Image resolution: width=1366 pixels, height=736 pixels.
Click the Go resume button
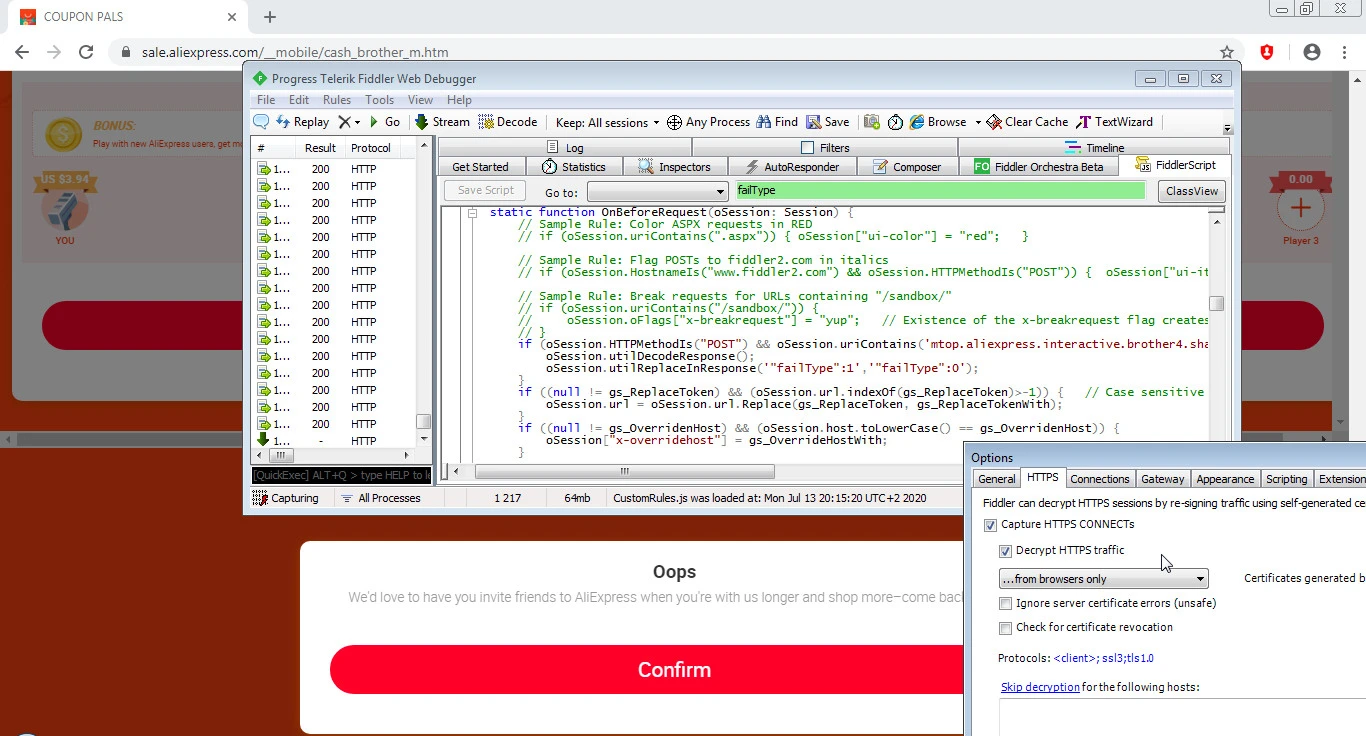[385, 122]
